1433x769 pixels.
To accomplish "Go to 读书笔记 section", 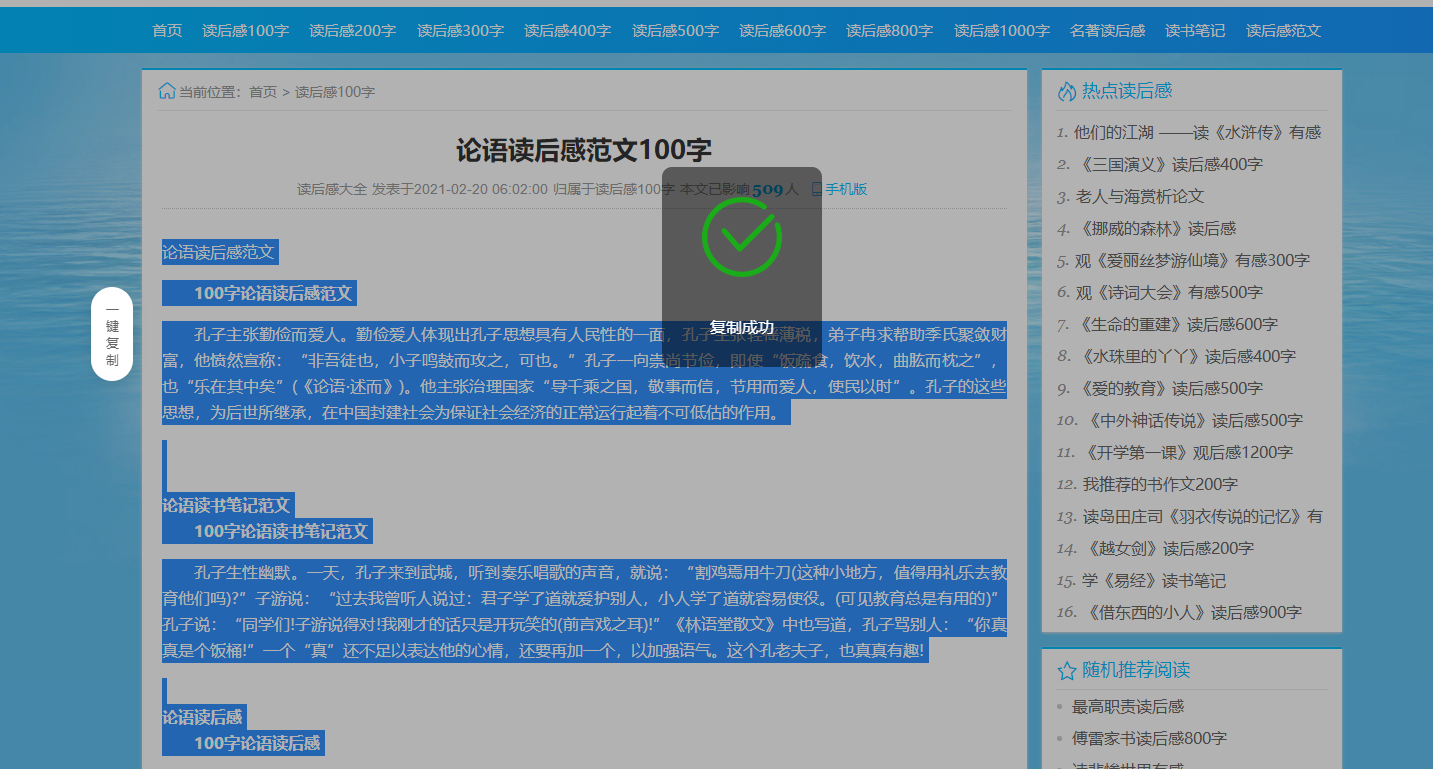I will pos(1195,31).
